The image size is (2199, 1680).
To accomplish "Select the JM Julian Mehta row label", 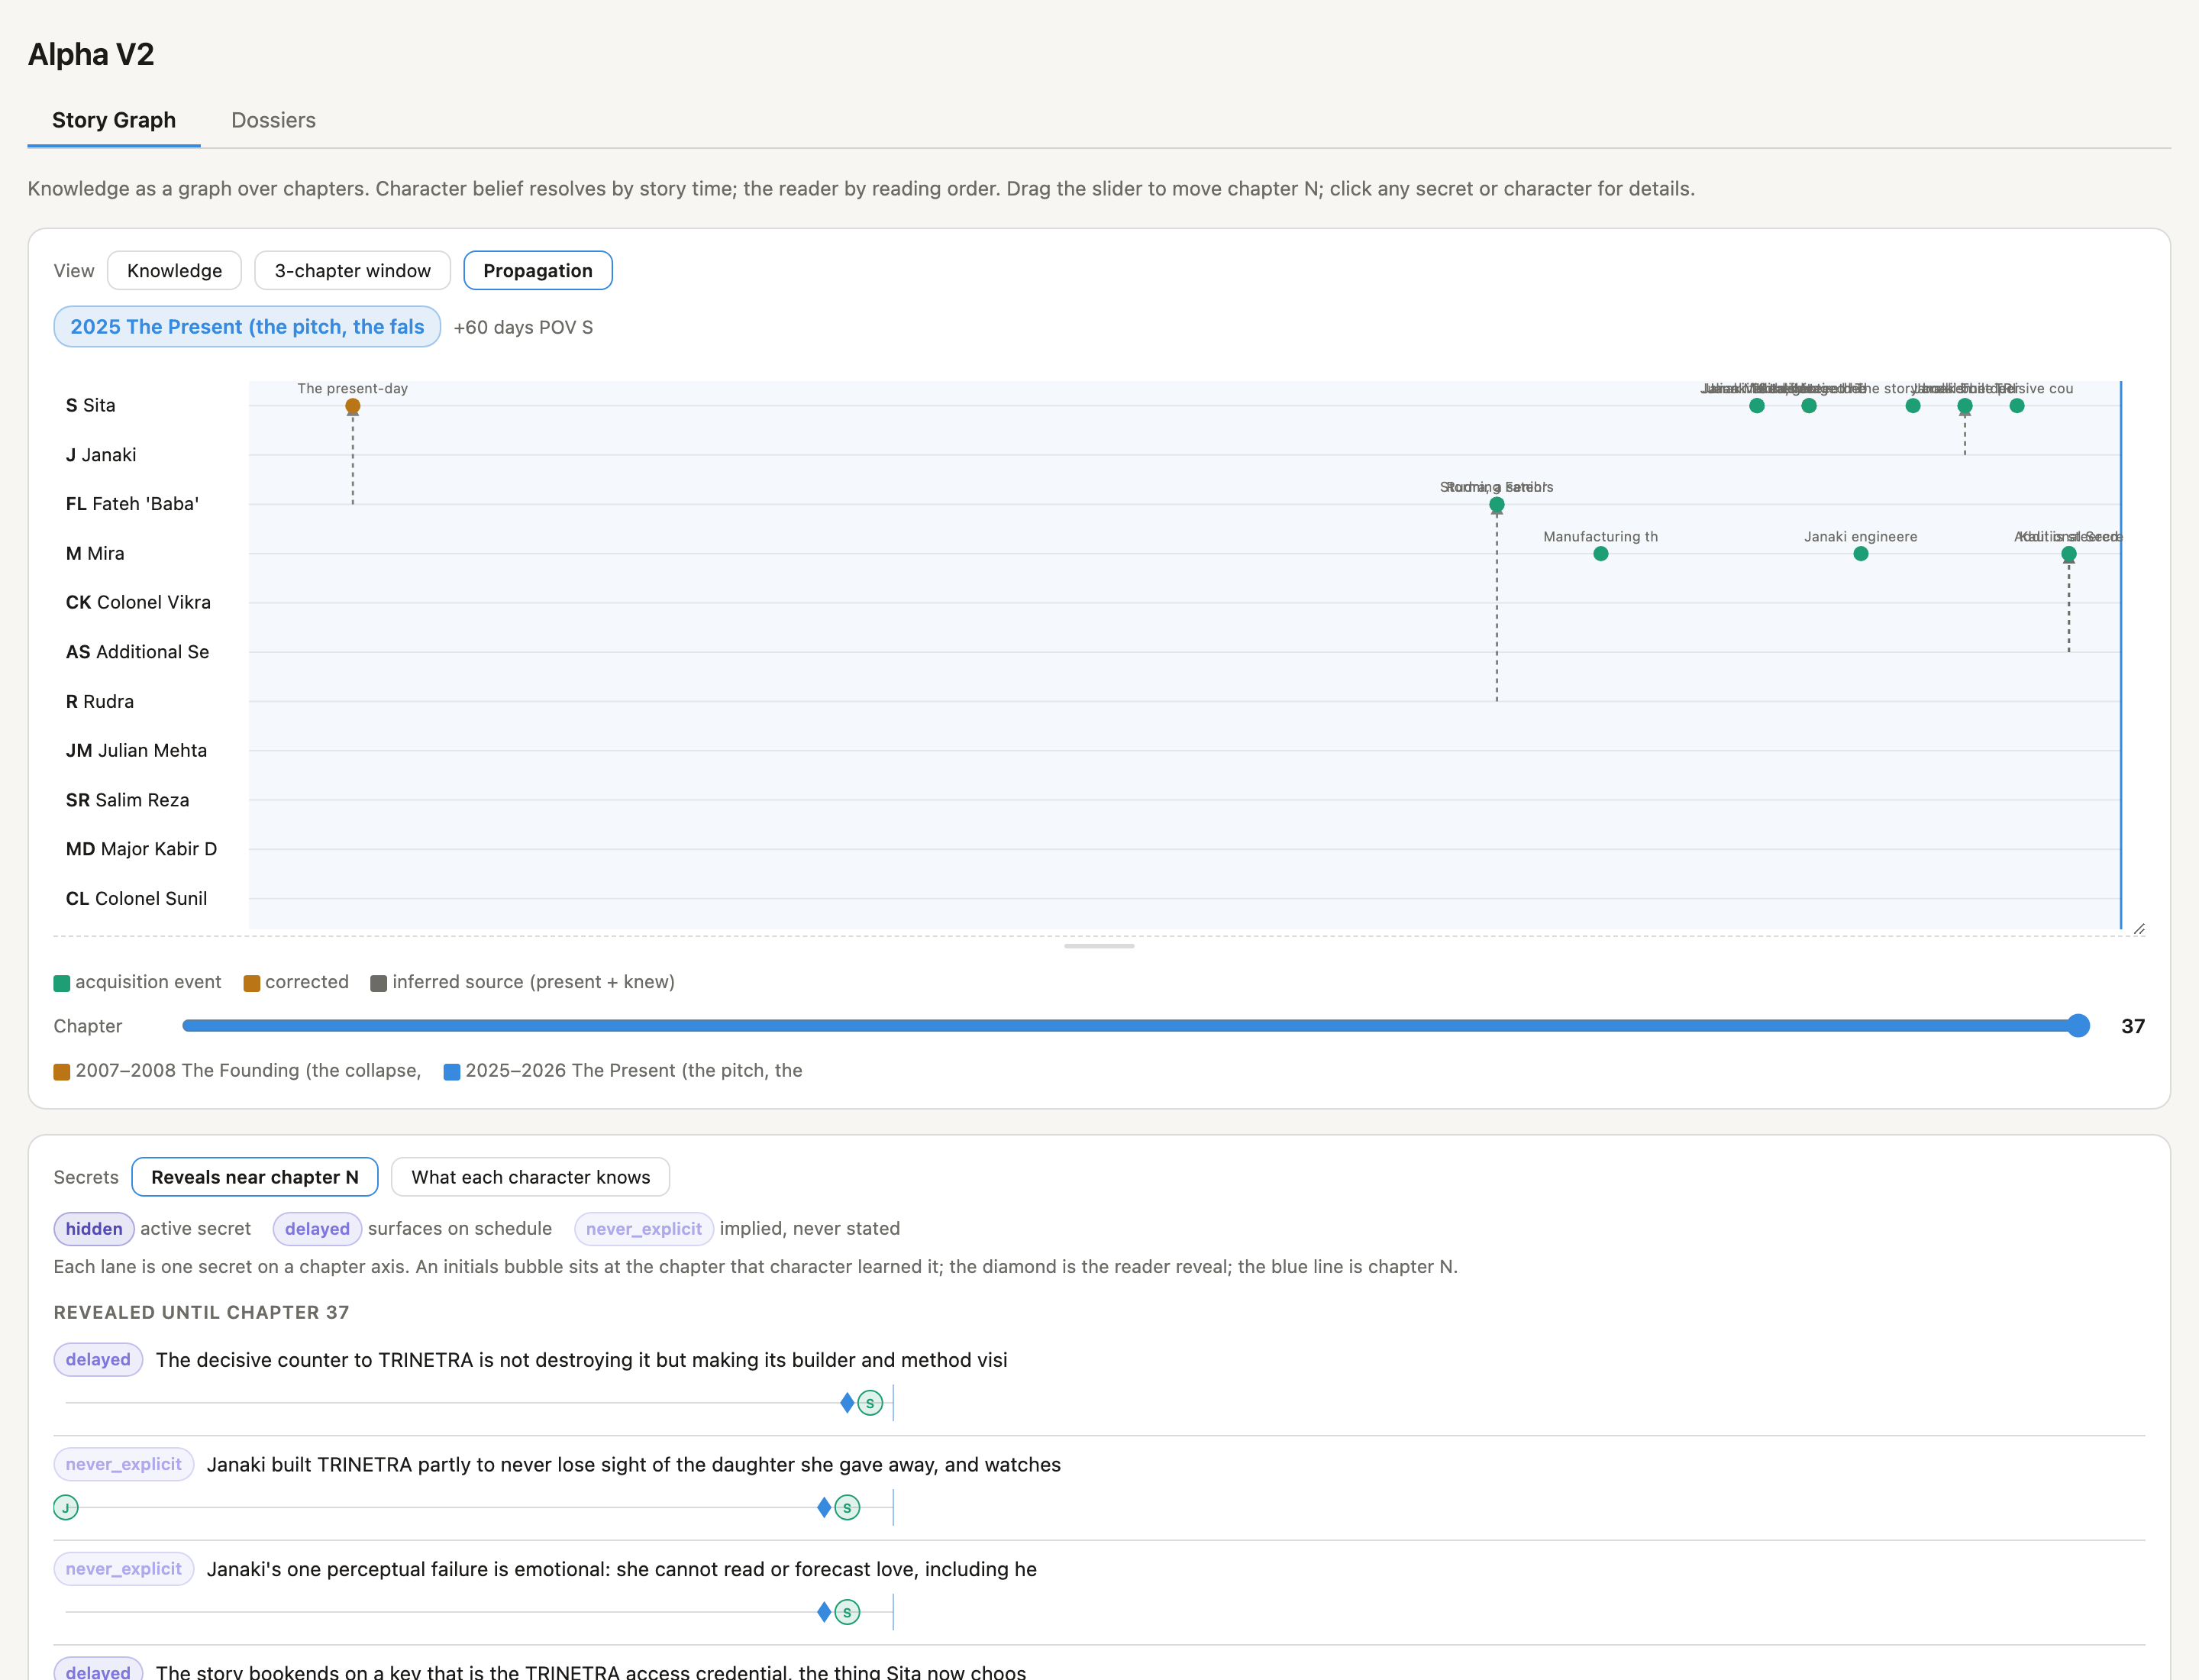I will click(x=136, y=750).
